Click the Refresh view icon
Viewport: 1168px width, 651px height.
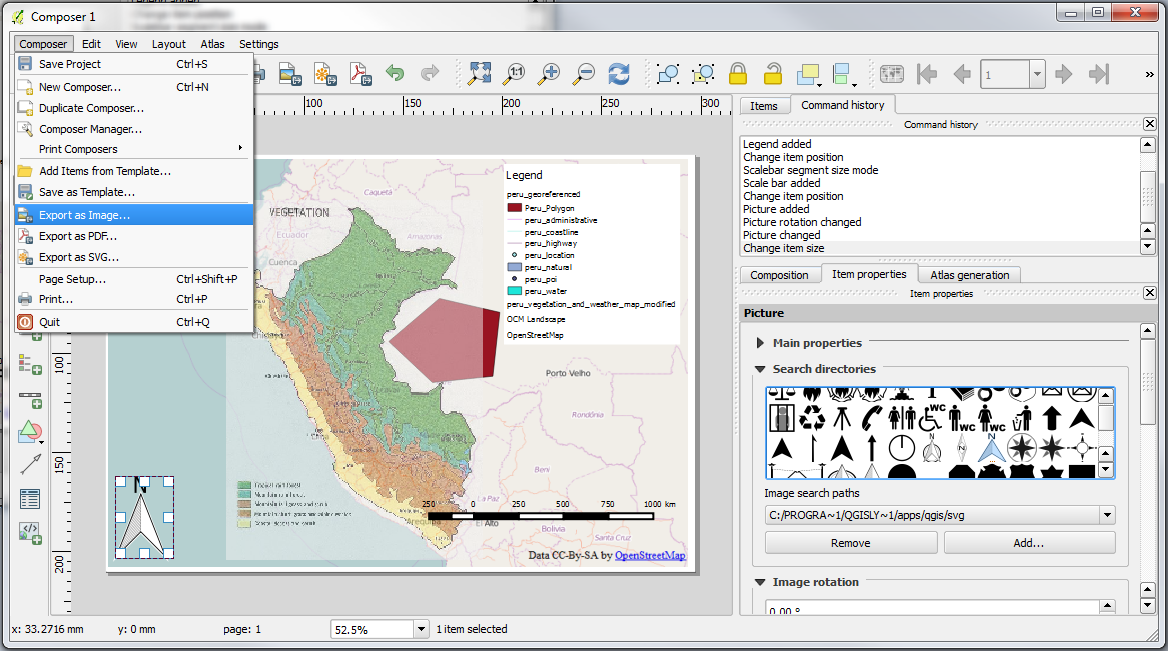tap(620, 74)
